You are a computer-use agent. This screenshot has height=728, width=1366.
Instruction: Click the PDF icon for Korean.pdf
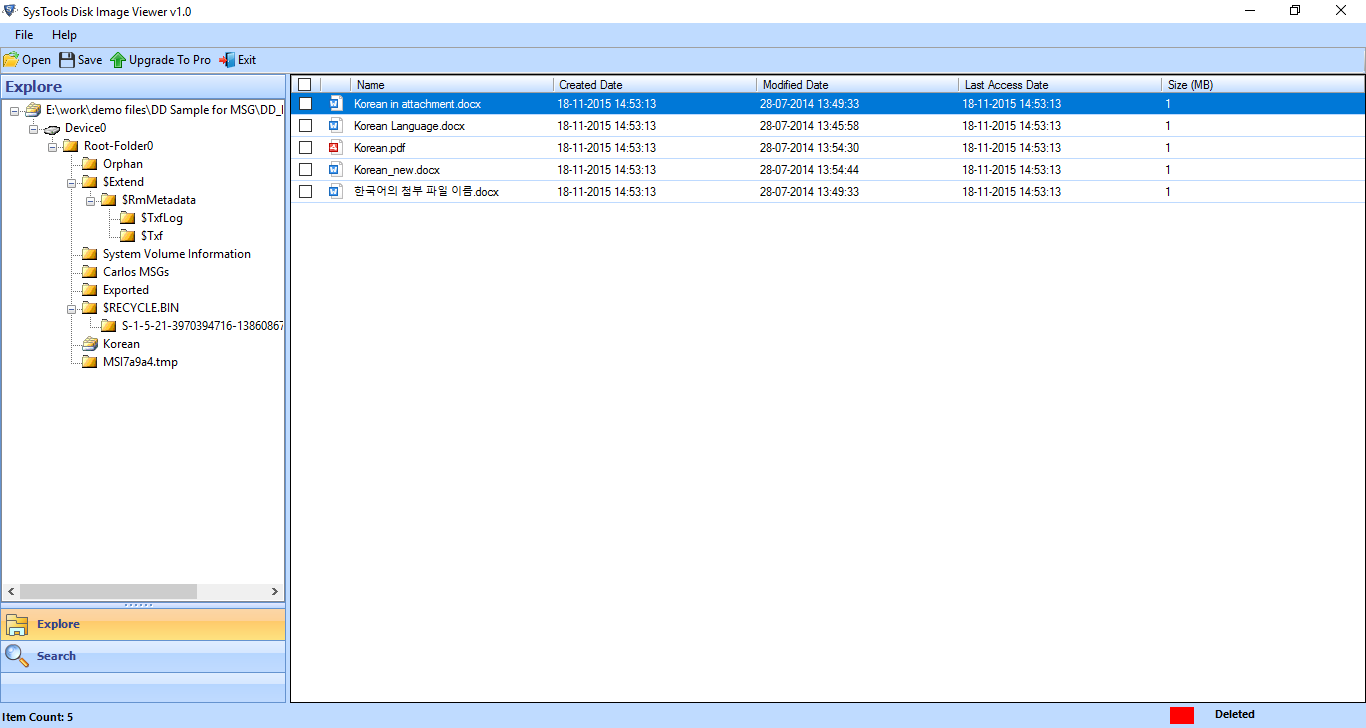pyautogui.click(x=335, y=147)
